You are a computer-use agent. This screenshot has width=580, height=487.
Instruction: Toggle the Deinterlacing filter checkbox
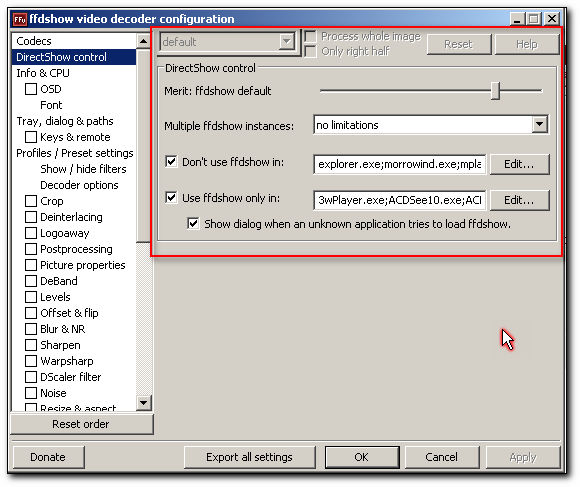[x=31, y=217]
